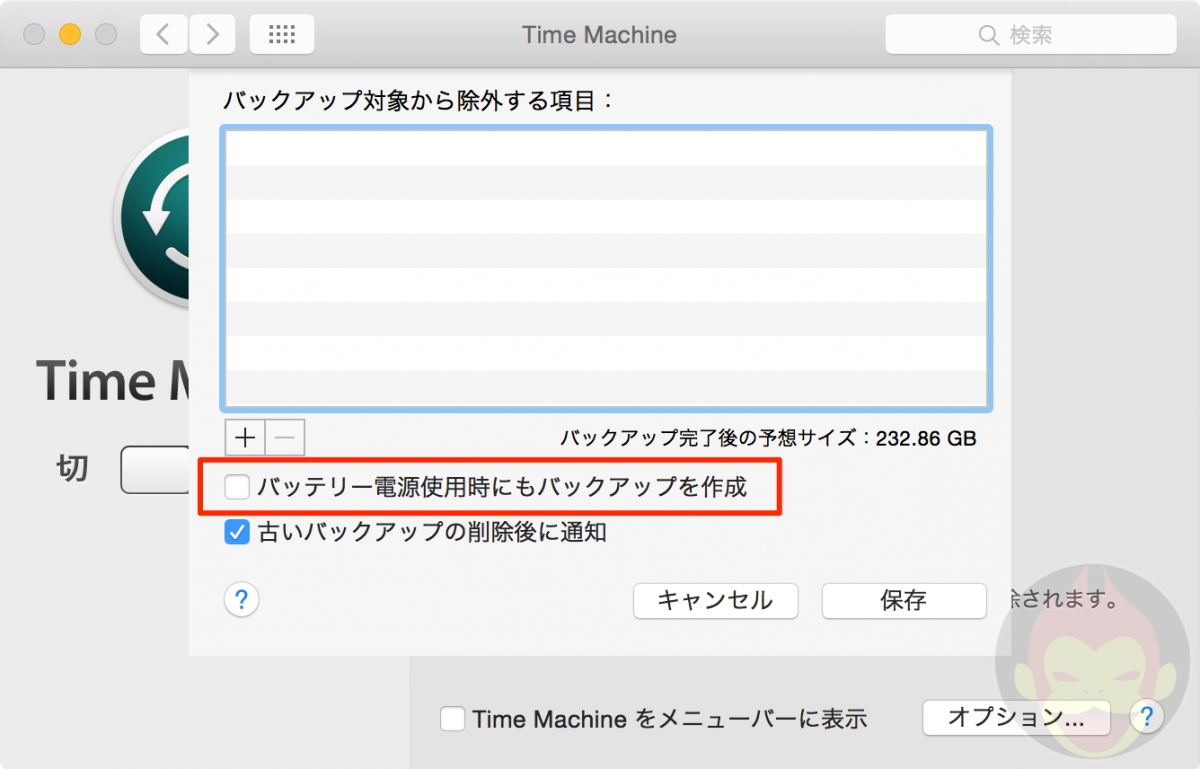
Task: Enable backup while on battery power
Action: tap(236, 487)
